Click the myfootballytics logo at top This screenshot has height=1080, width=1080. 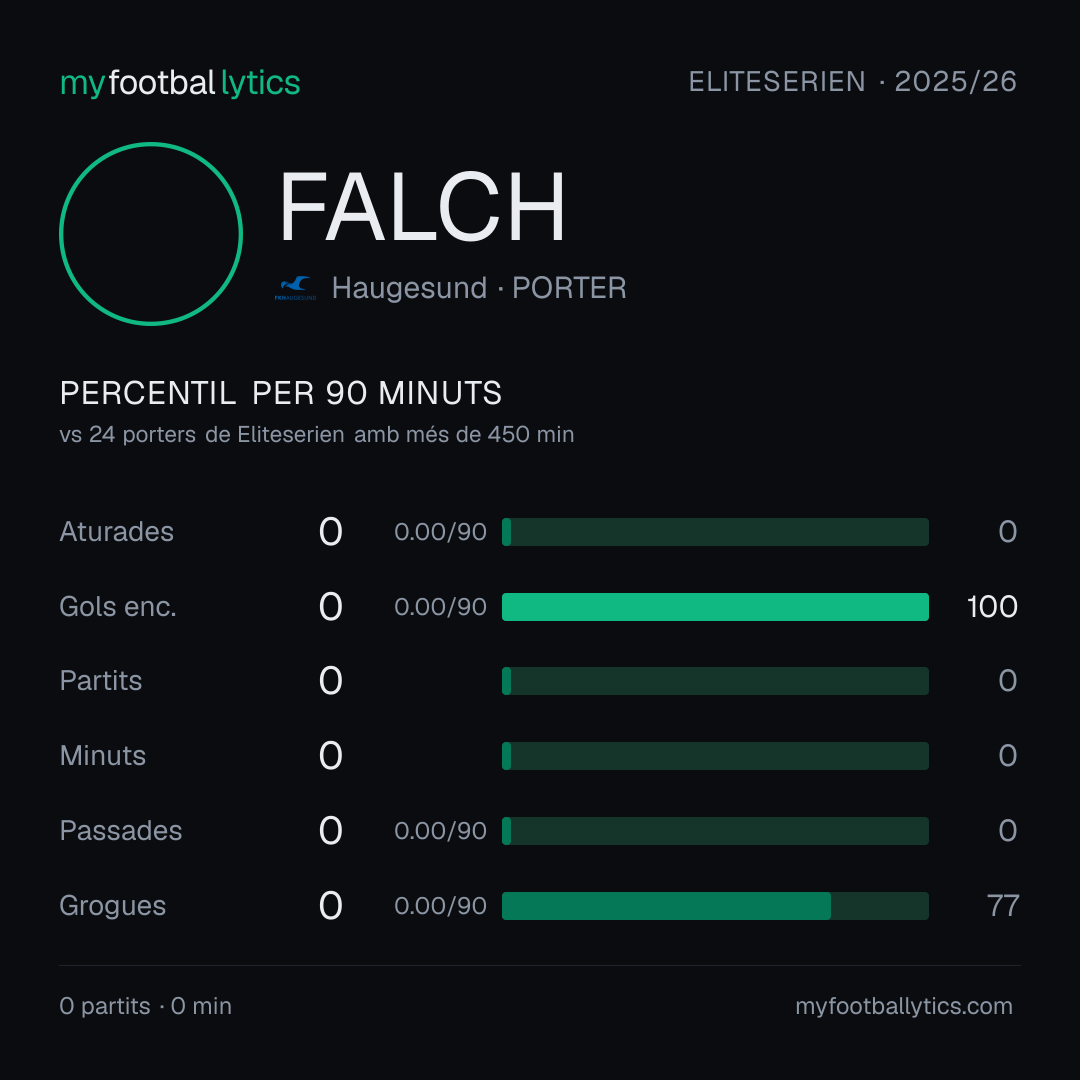coord(180,83)
